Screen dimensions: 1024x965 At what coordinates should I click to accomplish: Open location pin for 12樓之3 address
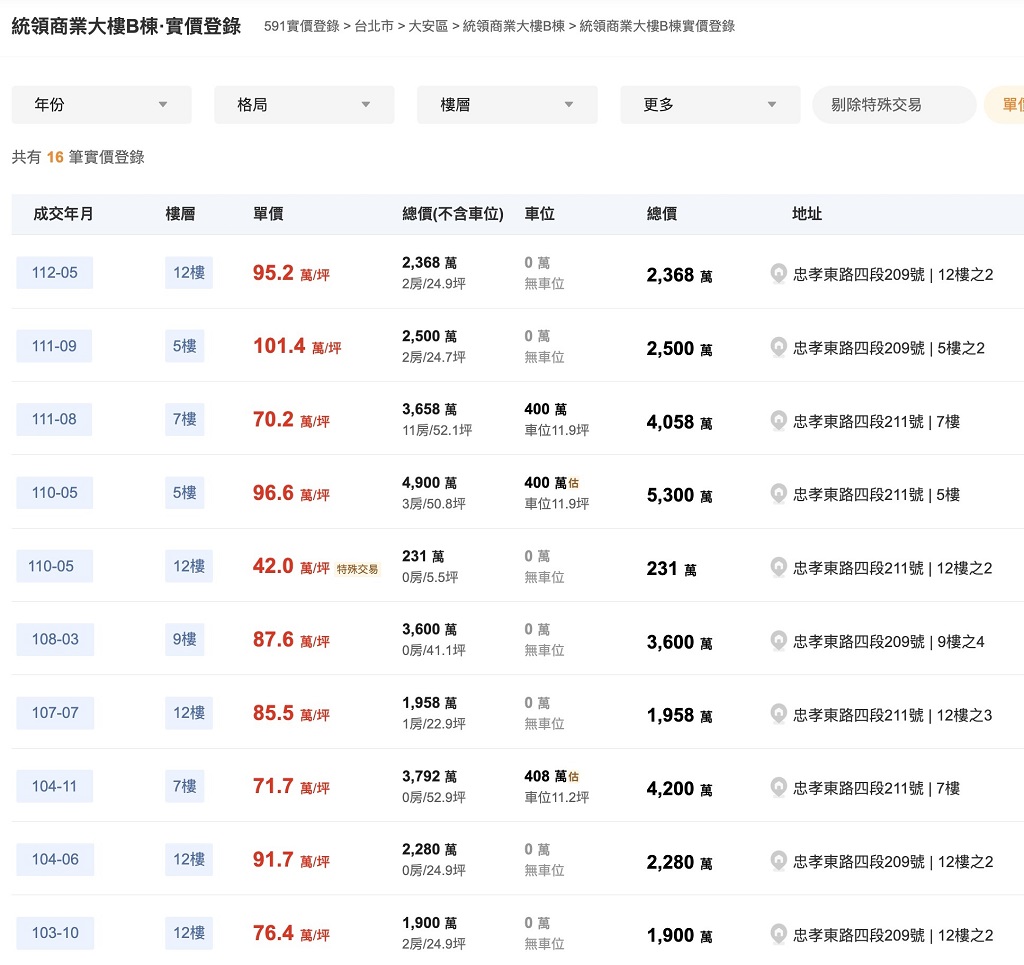pyautogui.click(x=778, y=714)
